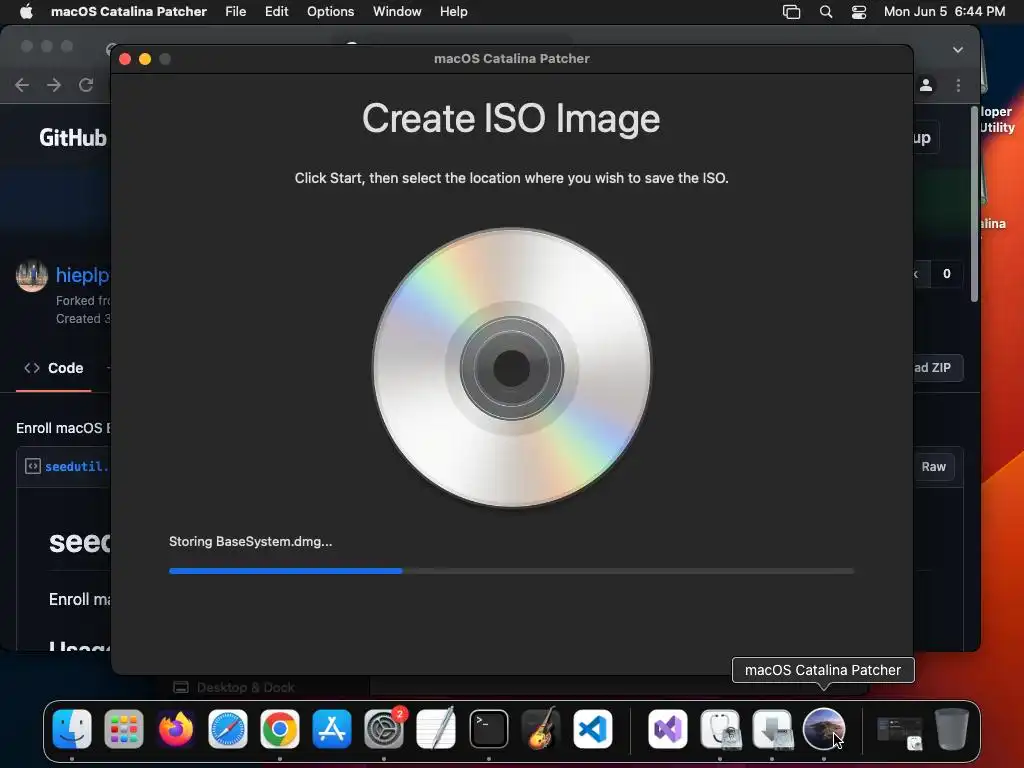Close the Catalina Patcher window
This screenshot has width=1024, height=768.
[x=125, y=59]
